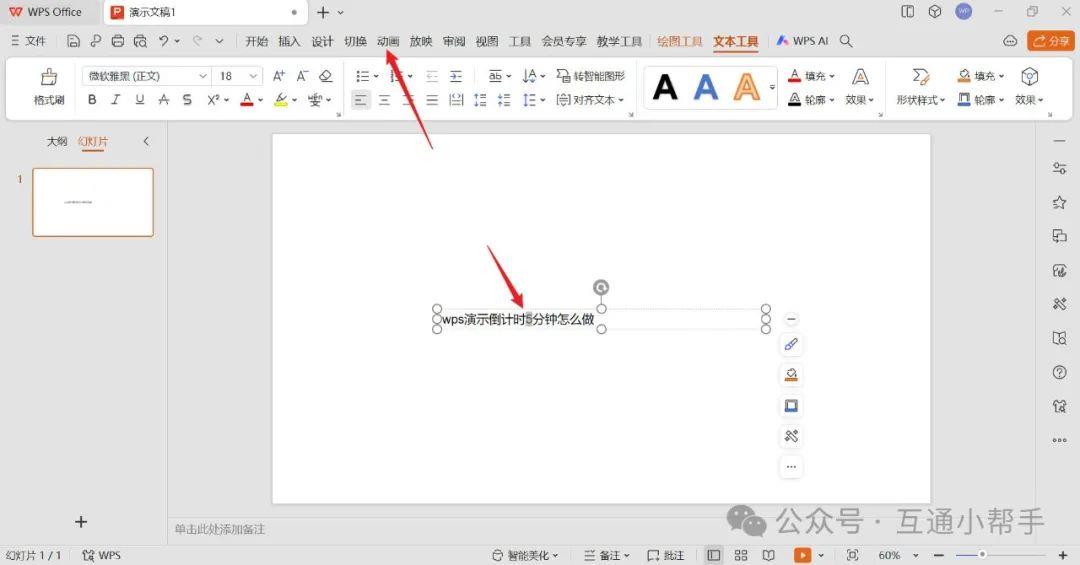This screenshot has width=1080, height=565.
Task: Click the settings sliders icon in right sidebar
Action: (1059, 168)
